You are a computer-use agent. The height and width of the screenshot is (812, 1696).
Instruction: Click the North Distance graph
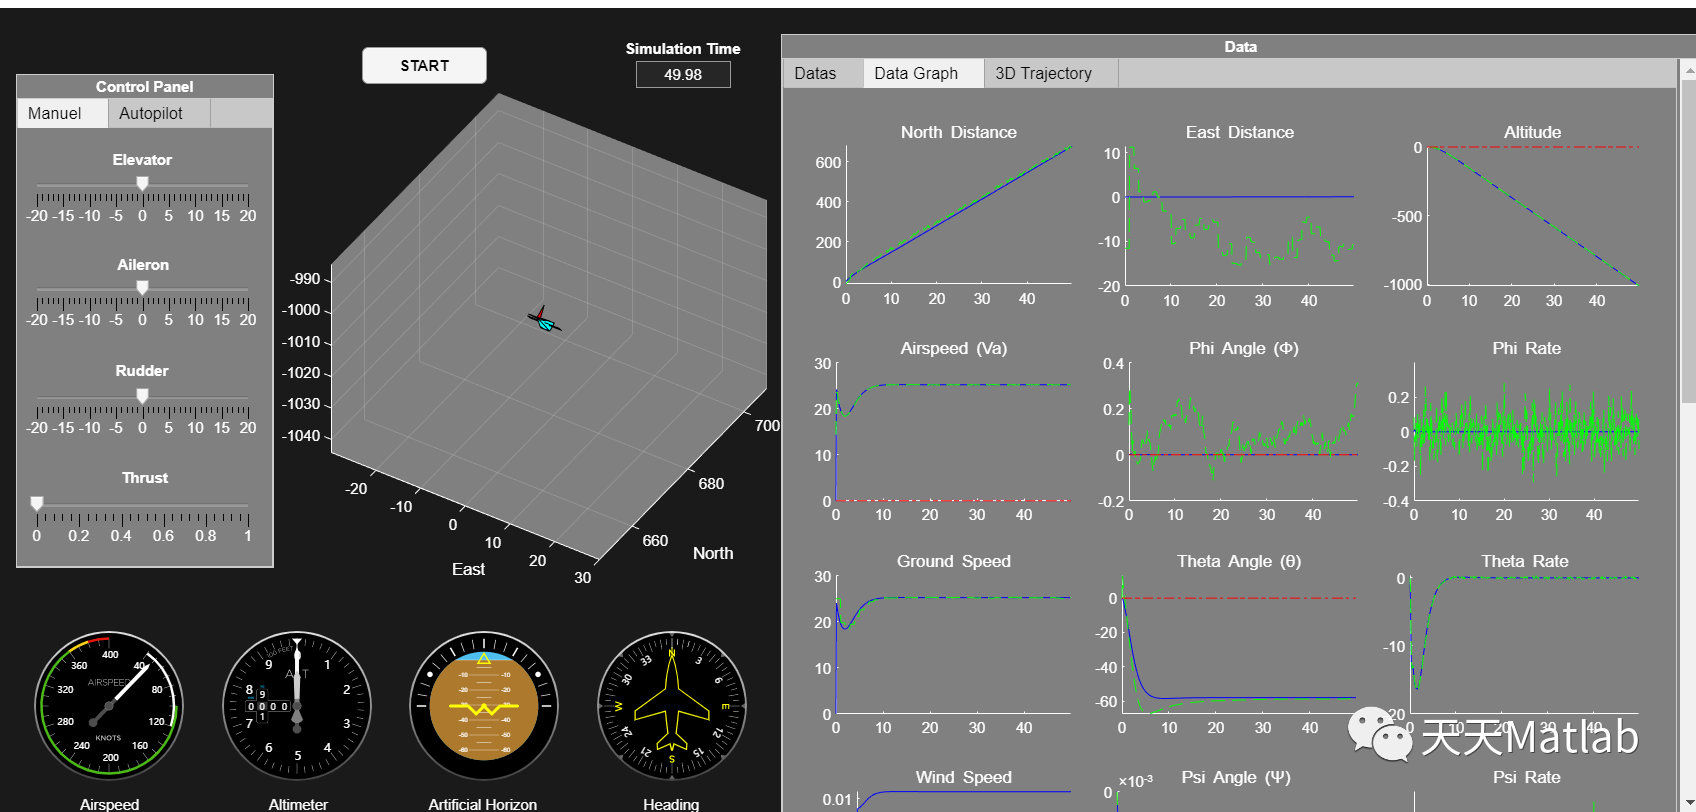click(x=958, y=215)
